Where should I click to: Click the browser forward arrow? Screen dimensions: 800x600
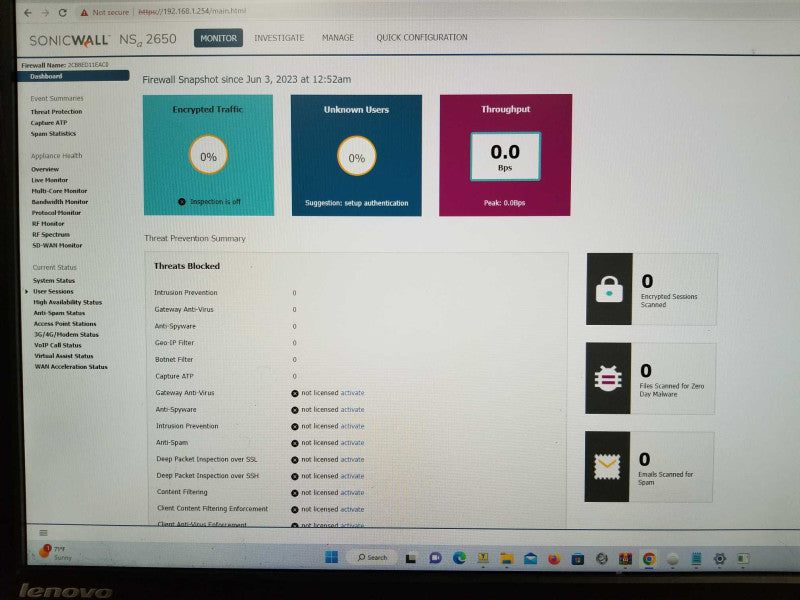[x=45, y=13]
